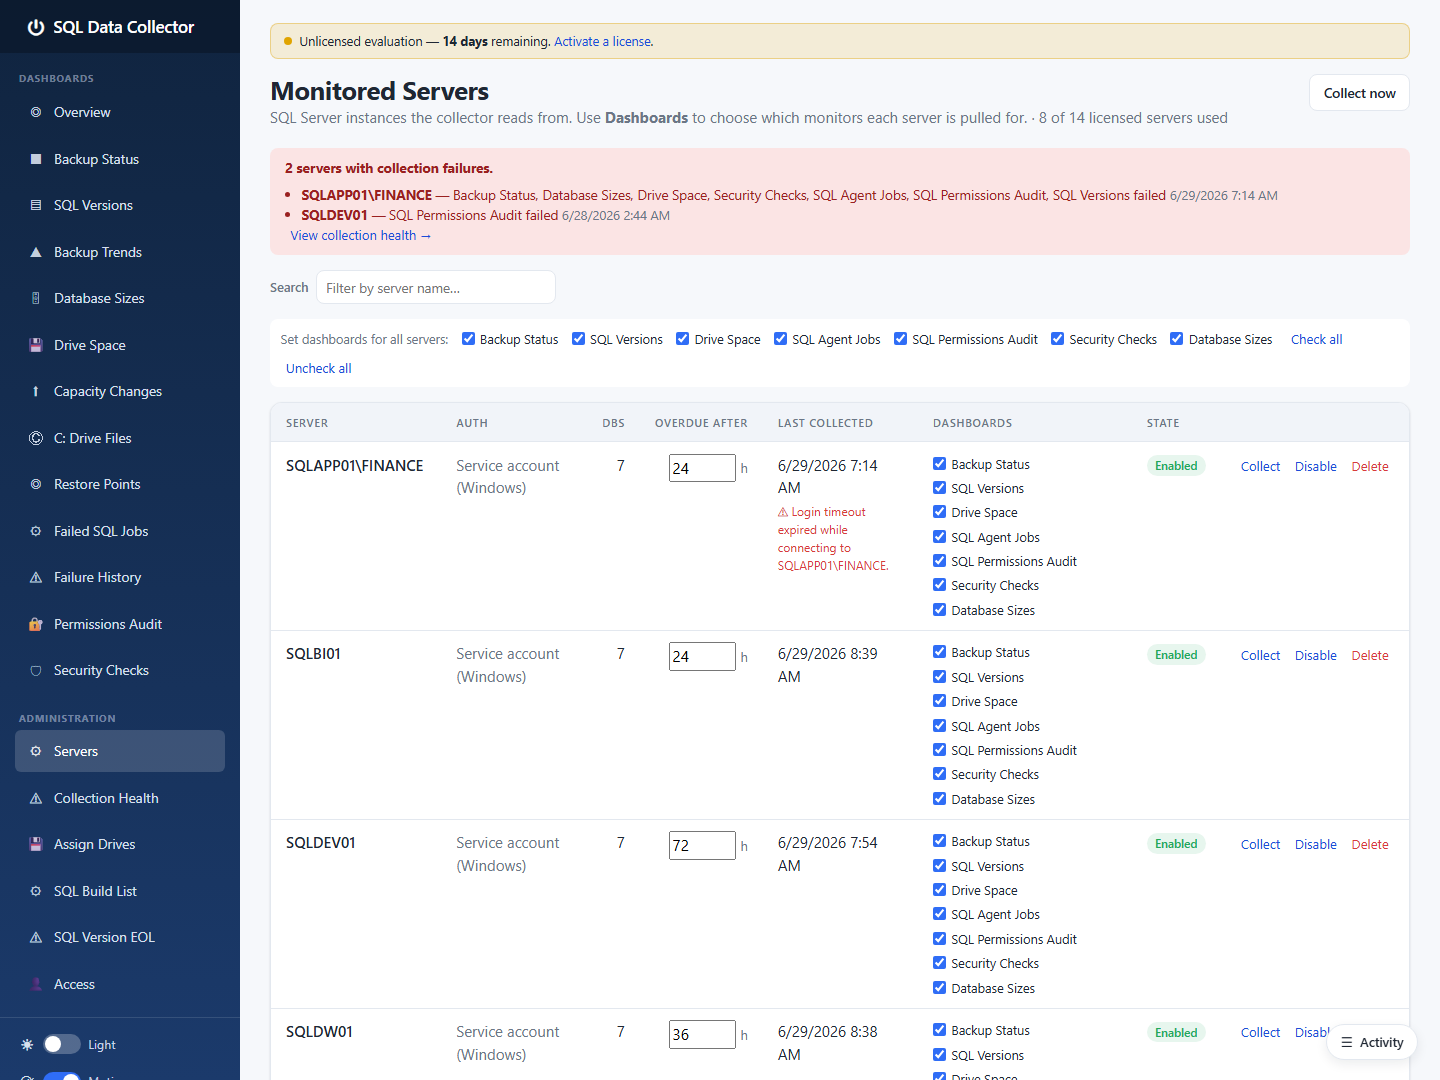Go to the Backup Status dashboard
Viewport: 1440px width, 1080px height.
click(120, 159)
